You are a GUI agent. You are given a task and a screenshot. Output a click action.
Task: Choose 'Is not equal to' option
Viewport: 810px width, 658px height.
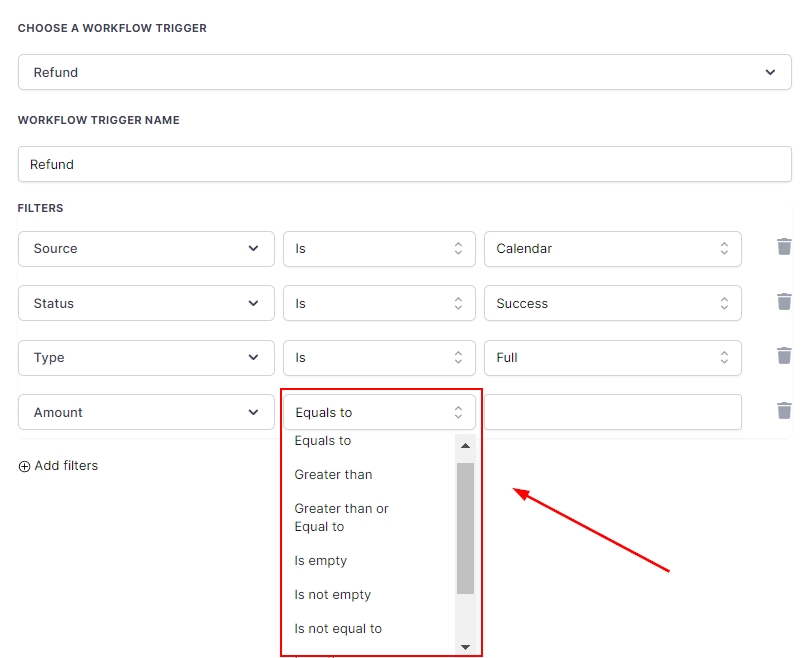(338, 629)
